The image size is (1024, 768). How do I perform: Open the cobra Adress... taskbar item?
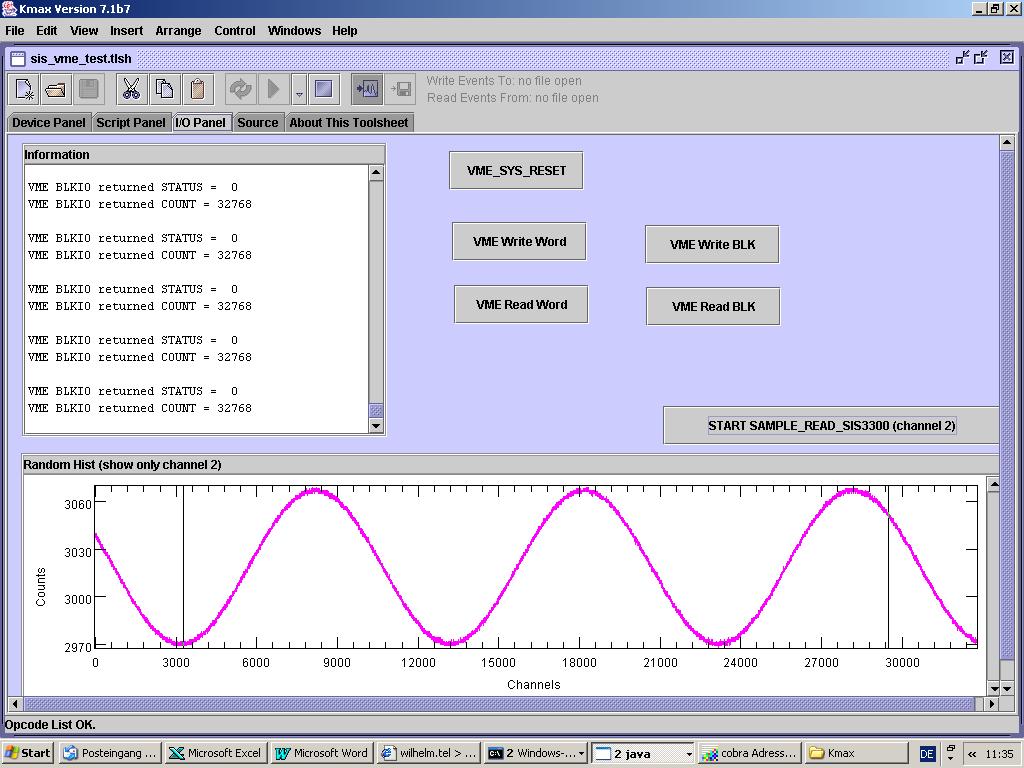[749, 753]
